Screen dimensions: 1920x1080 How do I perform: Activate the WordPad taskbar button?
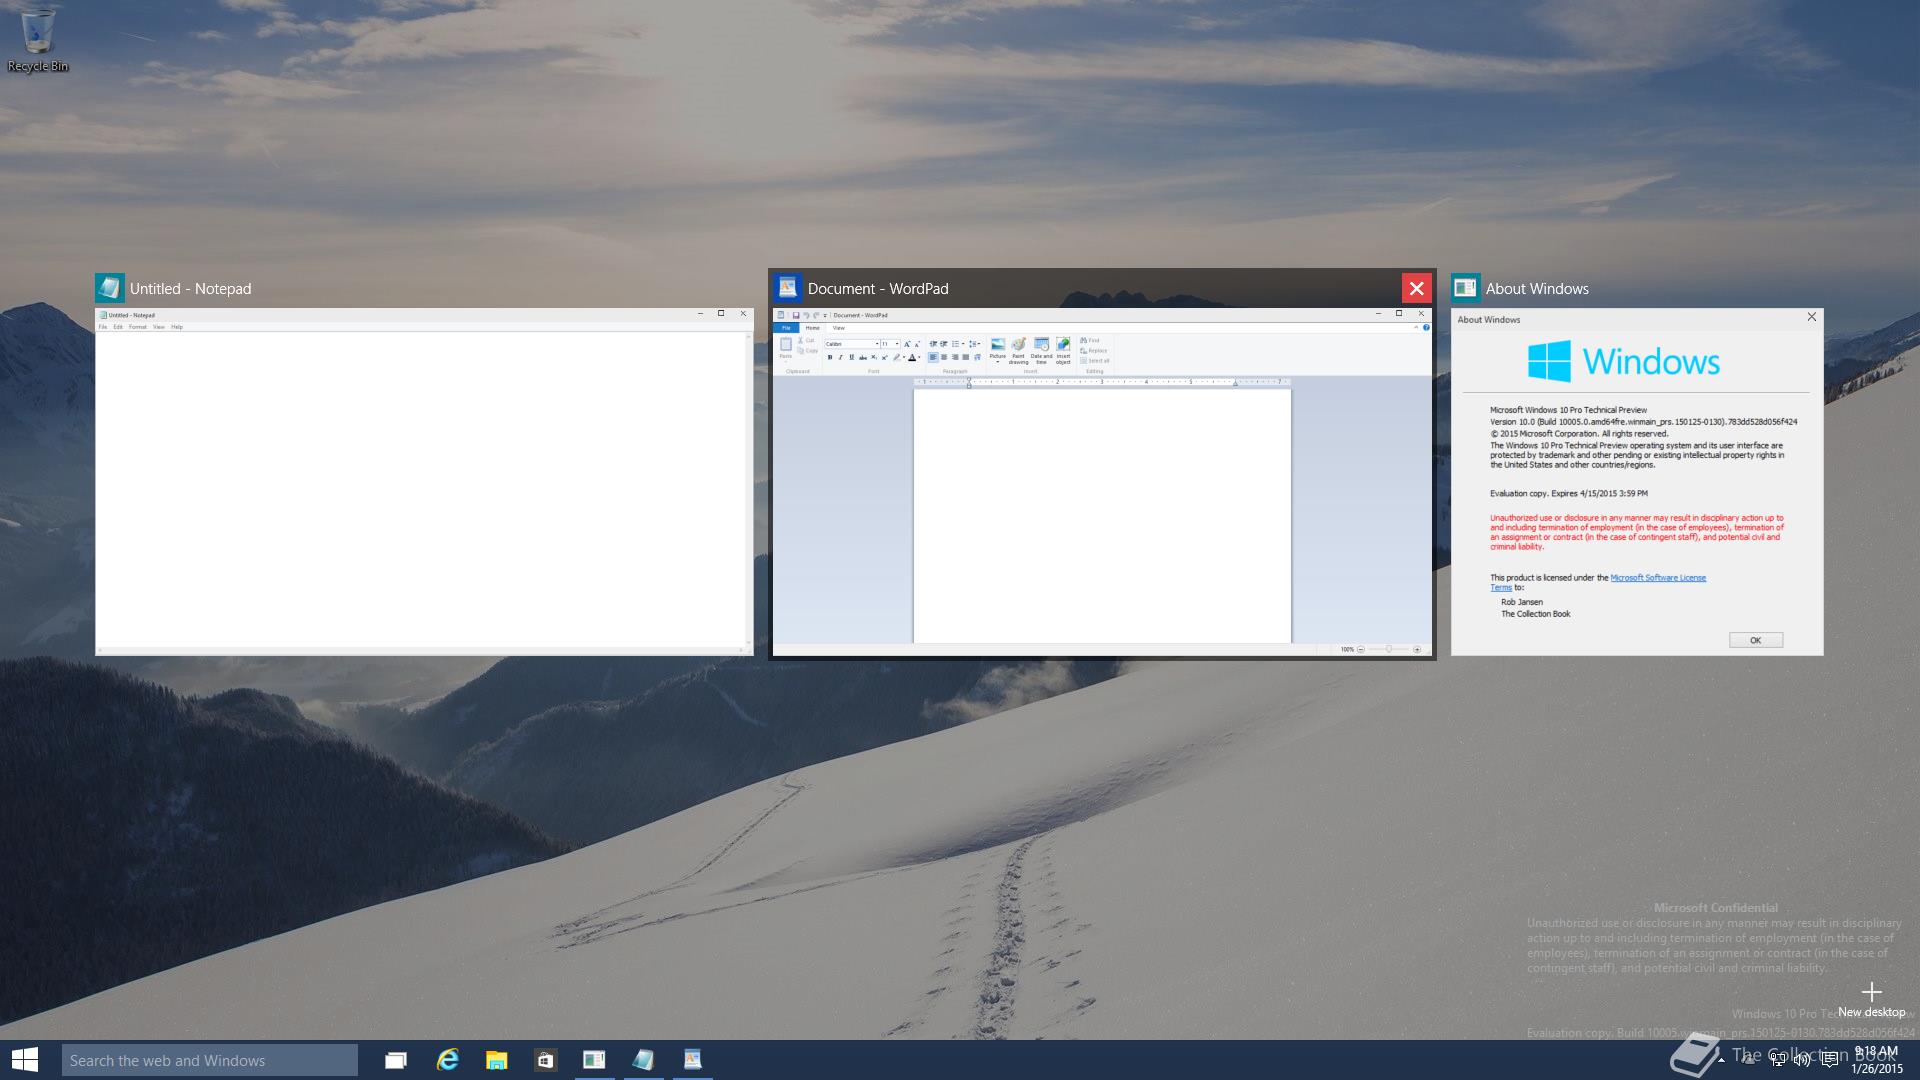pos(692,1060)
